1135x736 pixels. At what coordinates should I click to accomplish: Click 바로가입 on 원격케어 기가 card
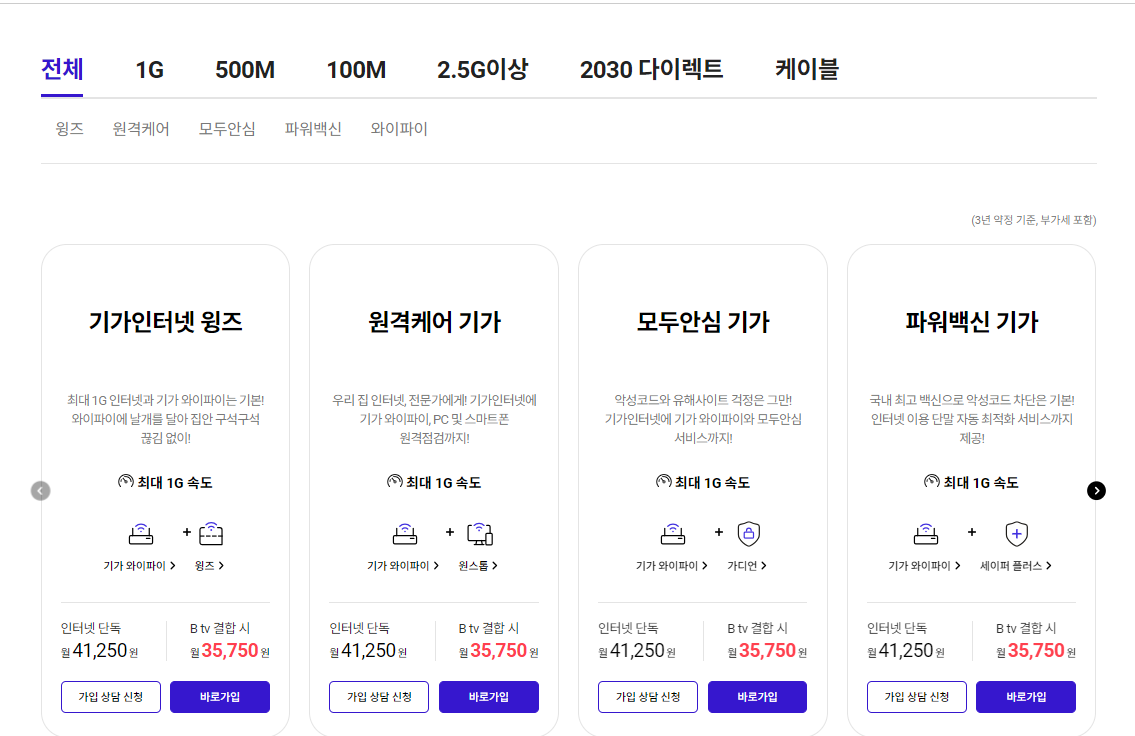pos(488,696)
